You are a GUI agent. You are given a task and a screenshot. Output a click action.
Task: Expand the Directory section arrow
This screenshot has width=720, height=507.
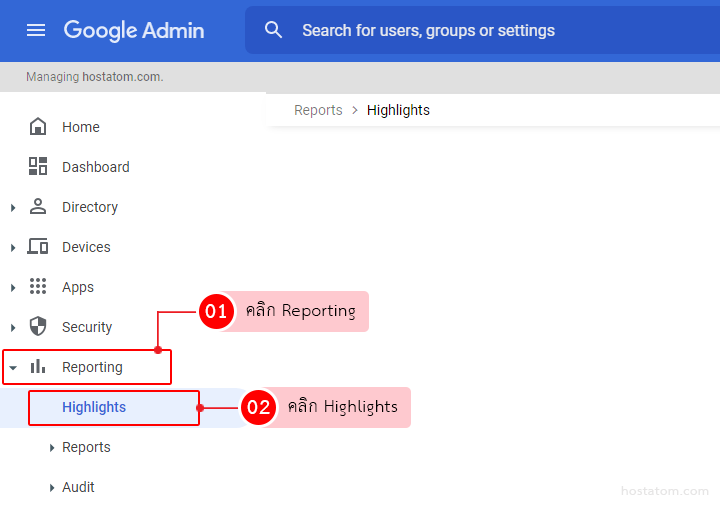pyautogui.click(x=13, y=208)
